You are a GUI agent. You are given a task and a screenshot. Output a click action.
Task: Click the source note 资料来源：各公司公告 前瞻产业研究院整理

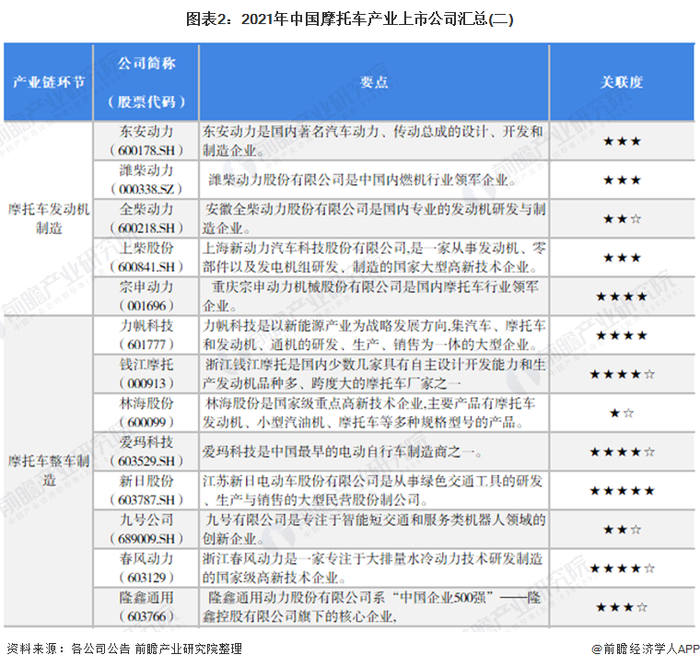[124, 648]
